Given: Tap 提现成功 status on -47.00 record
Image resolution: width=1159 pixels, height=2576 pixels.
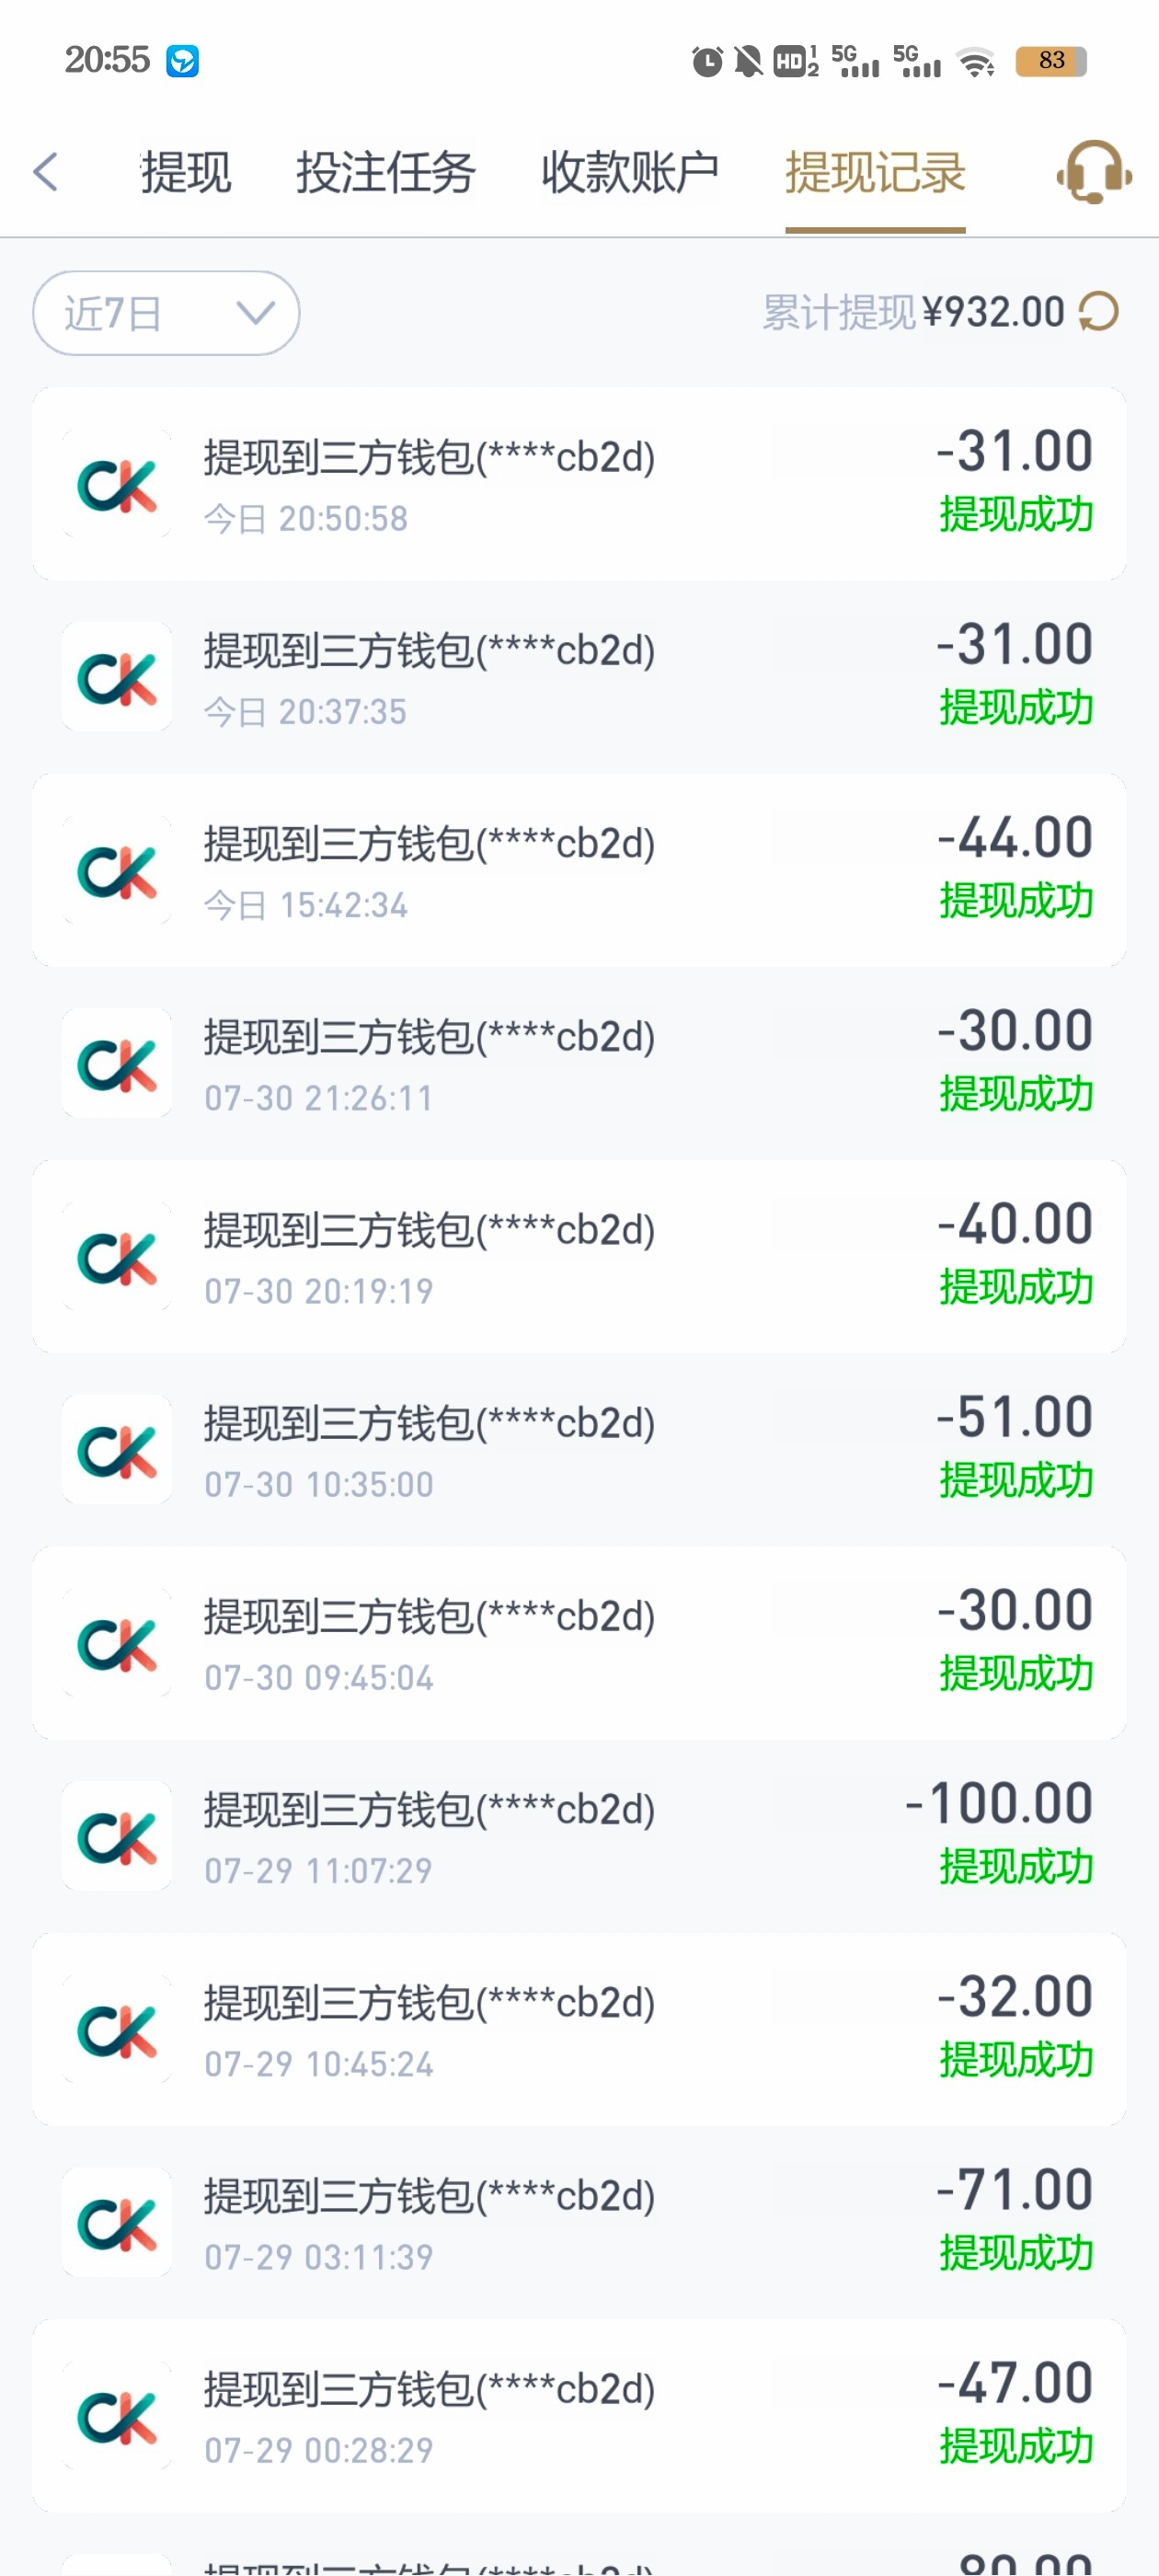Looking at the screenshot, I should coord(1016,2447).
